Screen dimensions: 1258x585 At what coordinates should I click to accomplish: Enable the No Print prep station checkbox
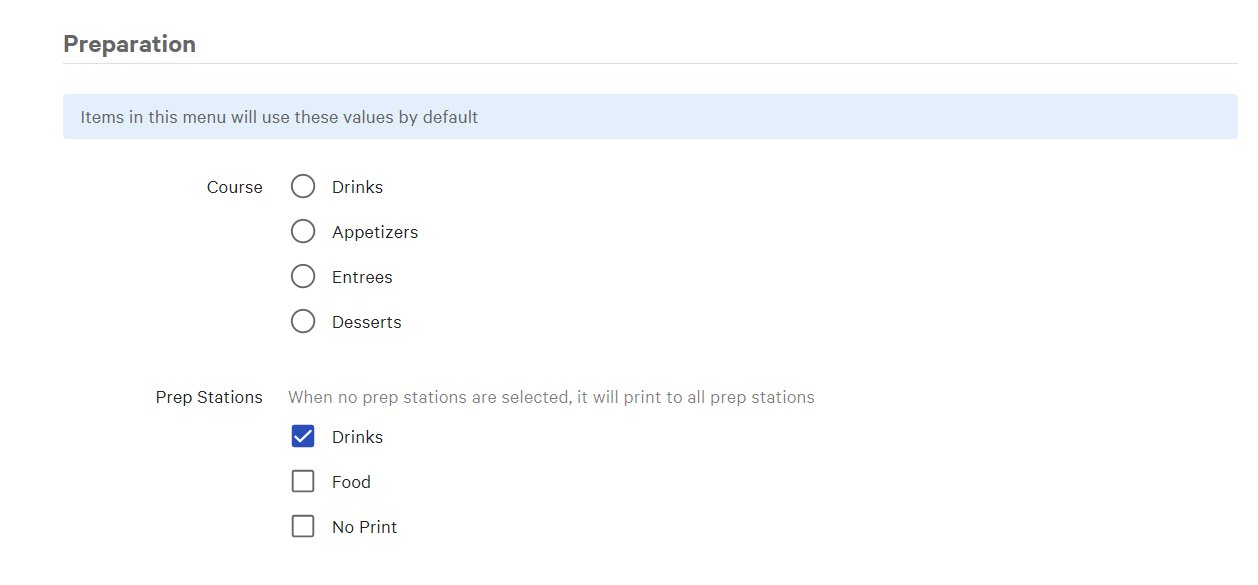[x=303, y=526]
